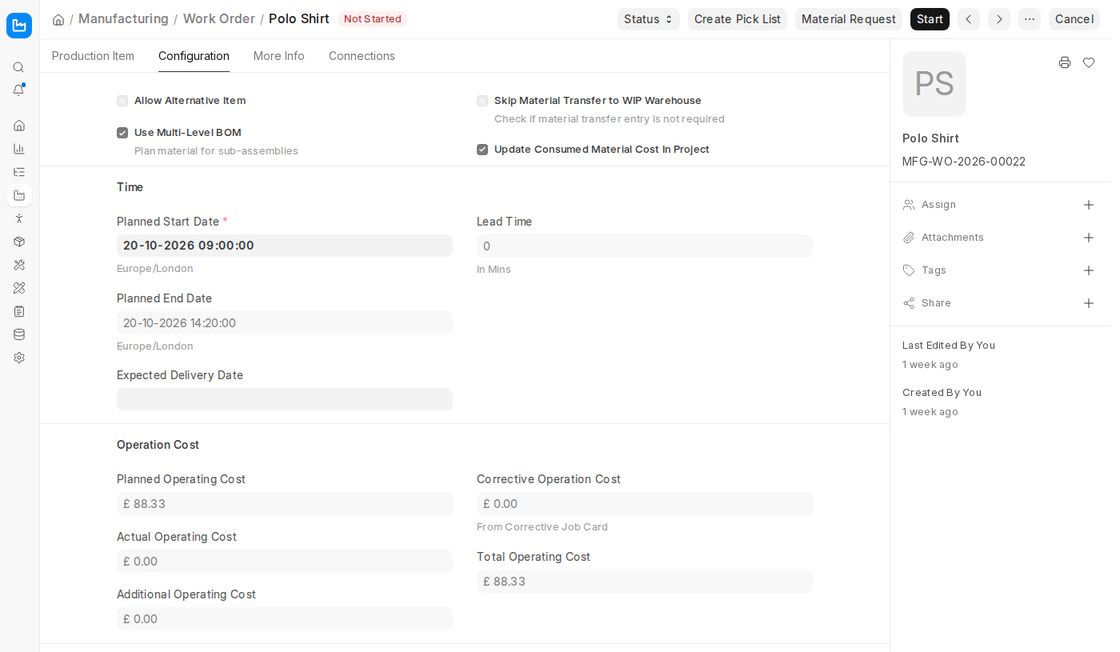
Task: Open the Status dropdown
Action: pos(648,19)
